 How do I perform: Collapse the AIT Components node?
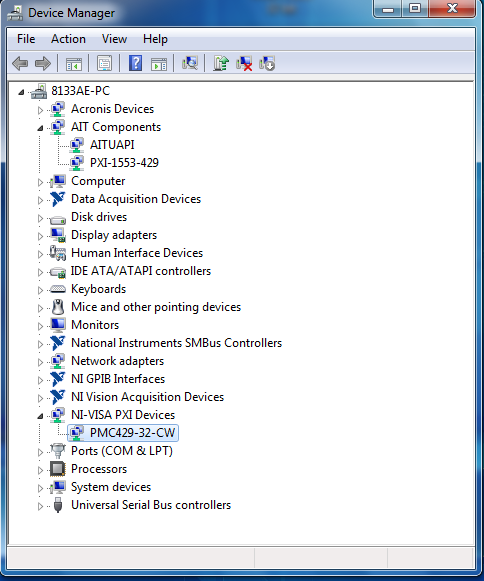tap(40, 128)
